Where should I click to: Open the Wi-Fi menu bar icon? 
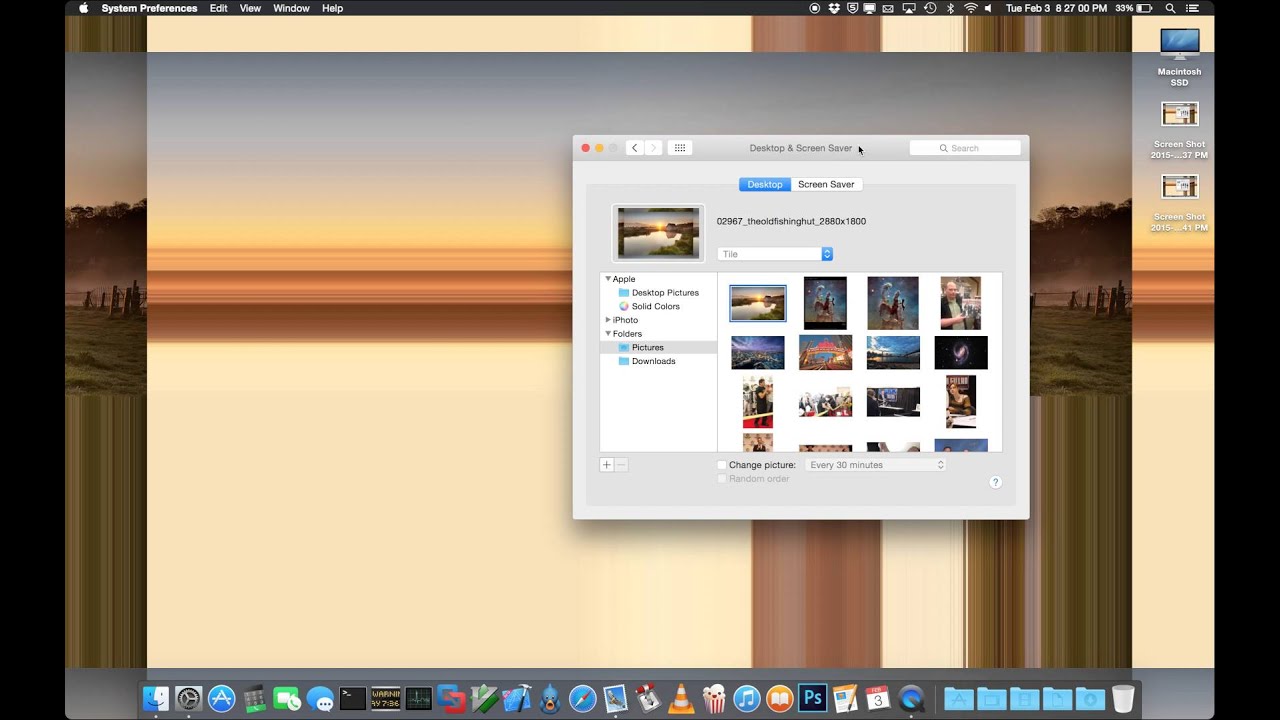(971, 8)
